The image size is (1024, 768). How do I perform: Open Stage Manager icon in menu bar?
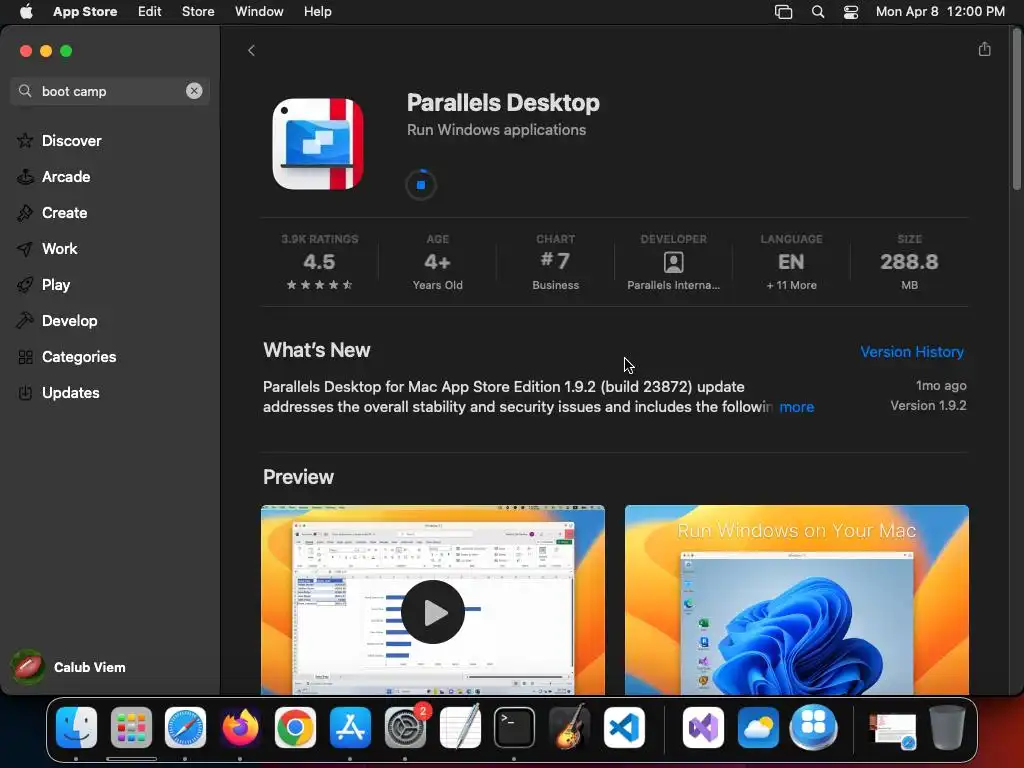tap(783, 12)
